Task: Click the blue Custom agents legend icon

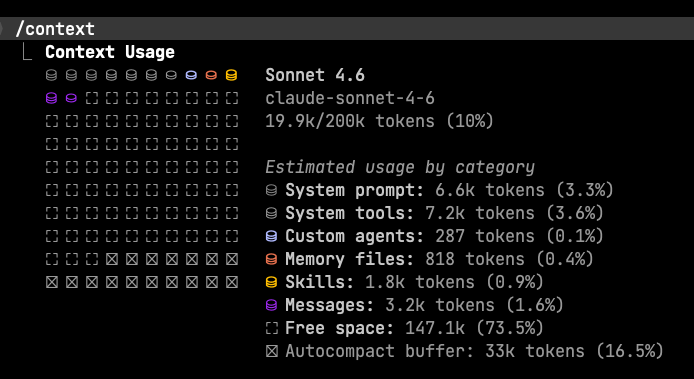Action: click(x=271, y=236)
